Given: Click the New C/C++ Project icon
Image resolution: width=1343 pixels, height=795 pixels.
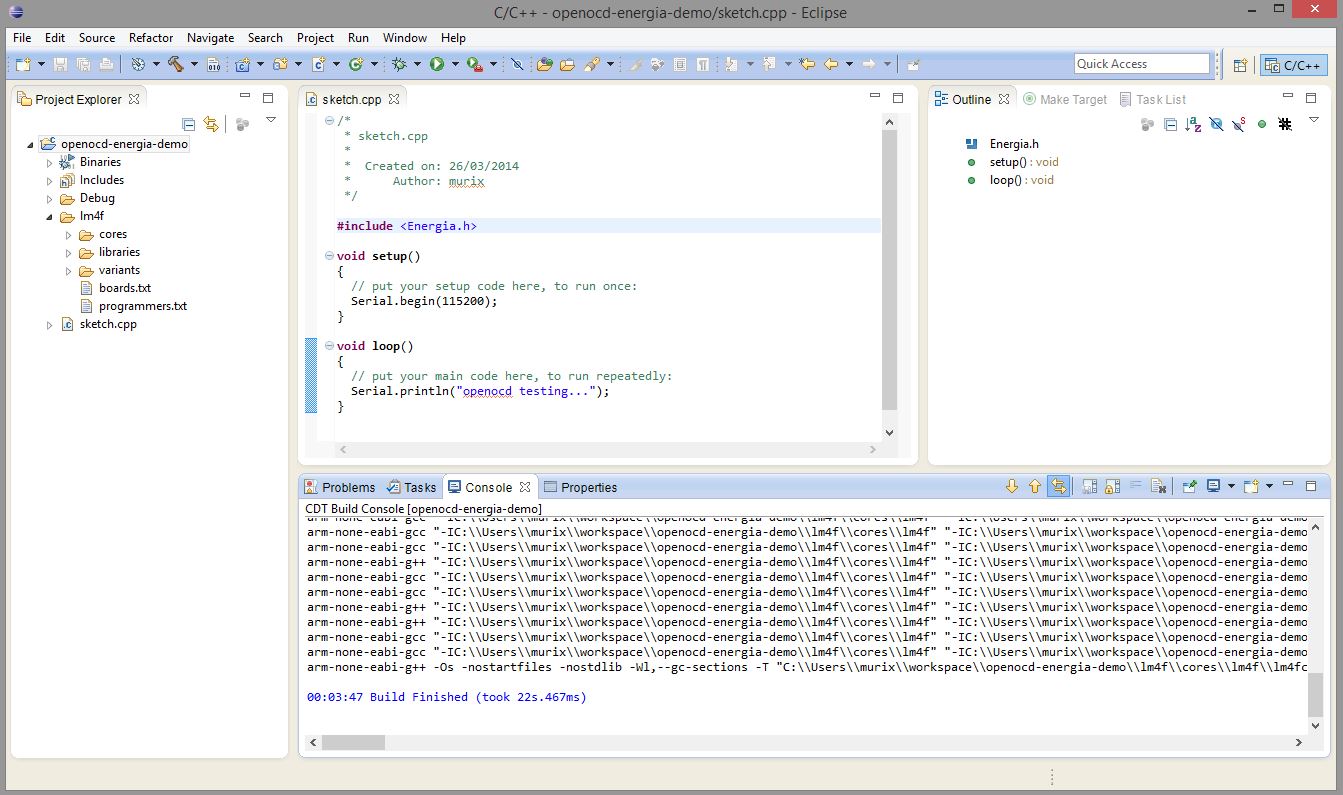Looking at the screenshot, I should tap(242, 64).
